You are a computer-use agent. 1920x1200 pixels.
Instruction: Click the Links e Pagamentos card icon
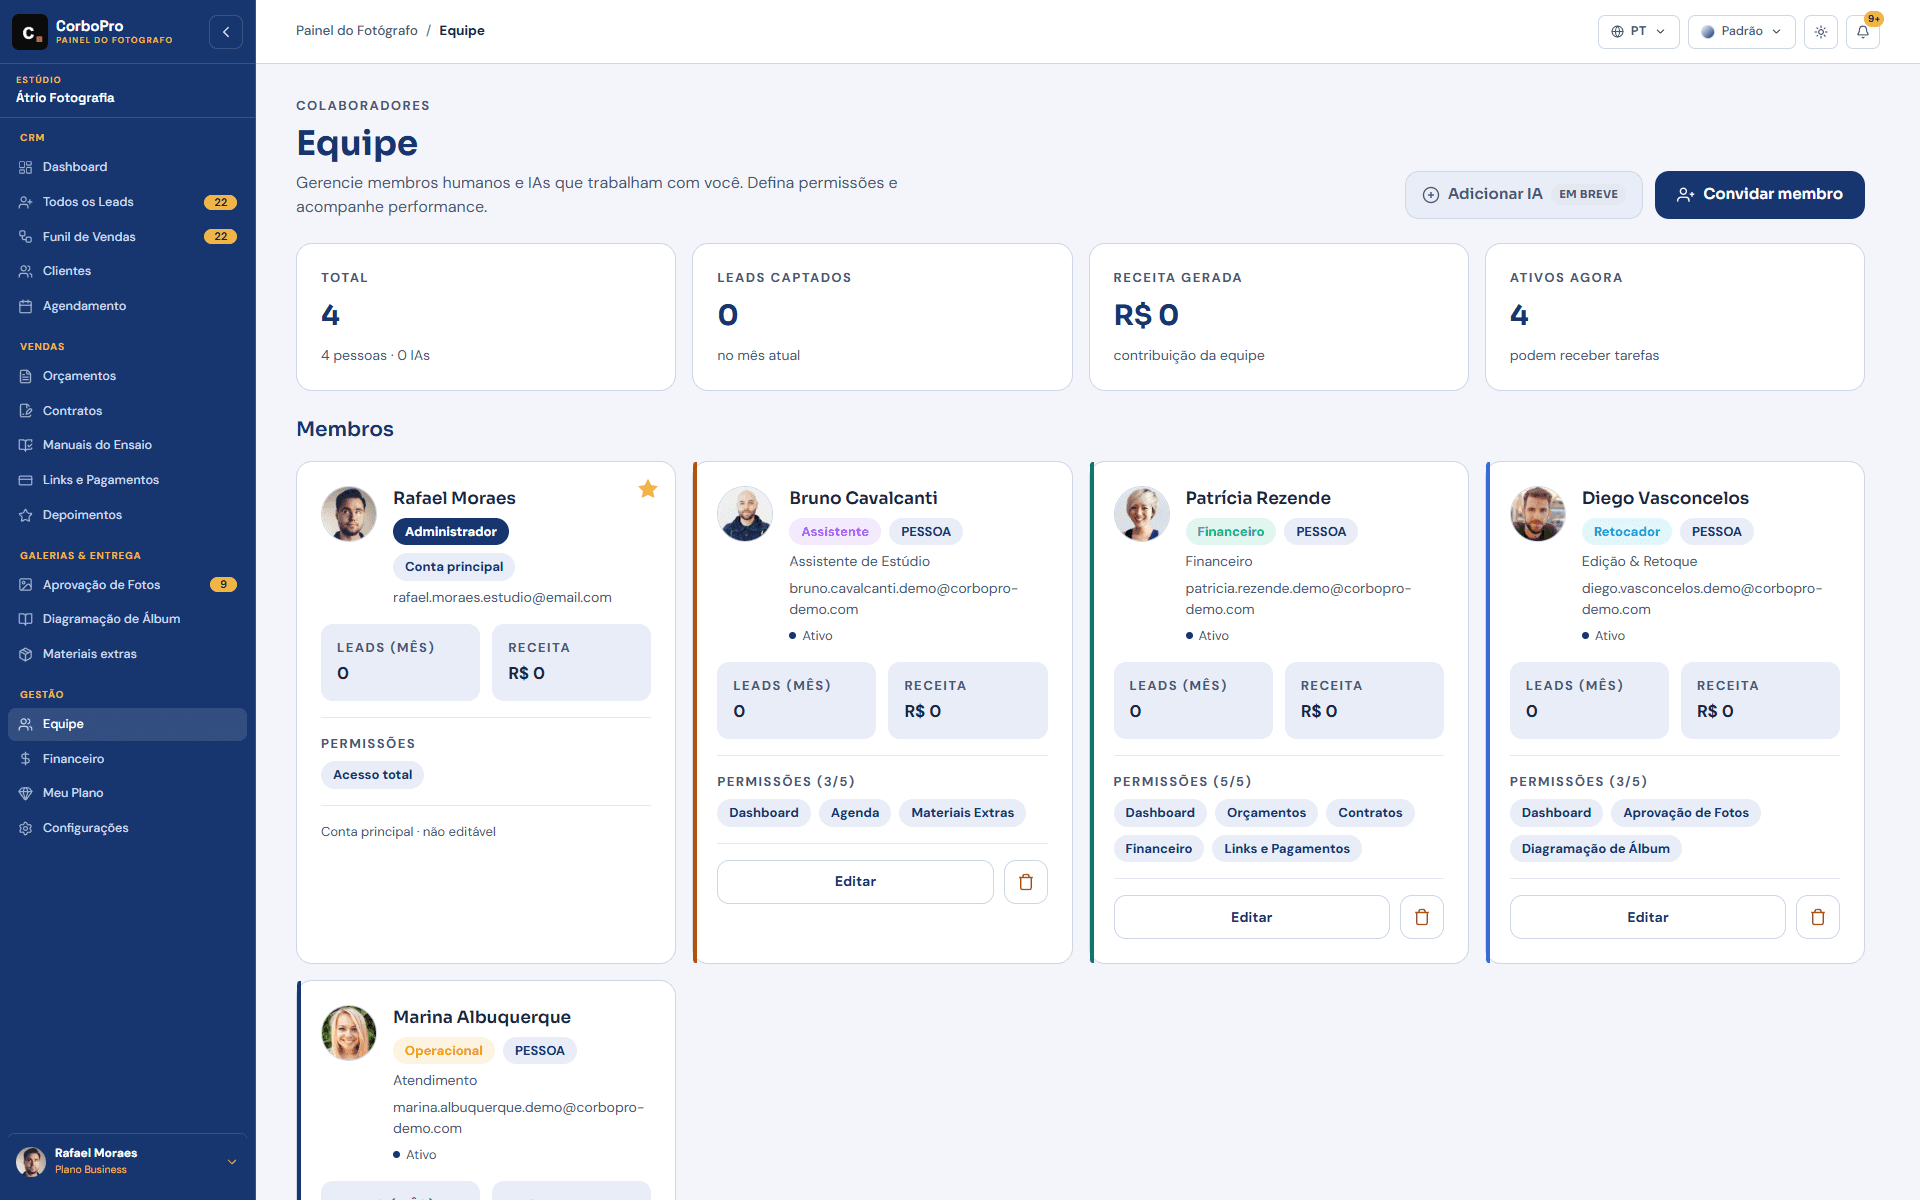point(26,480)
